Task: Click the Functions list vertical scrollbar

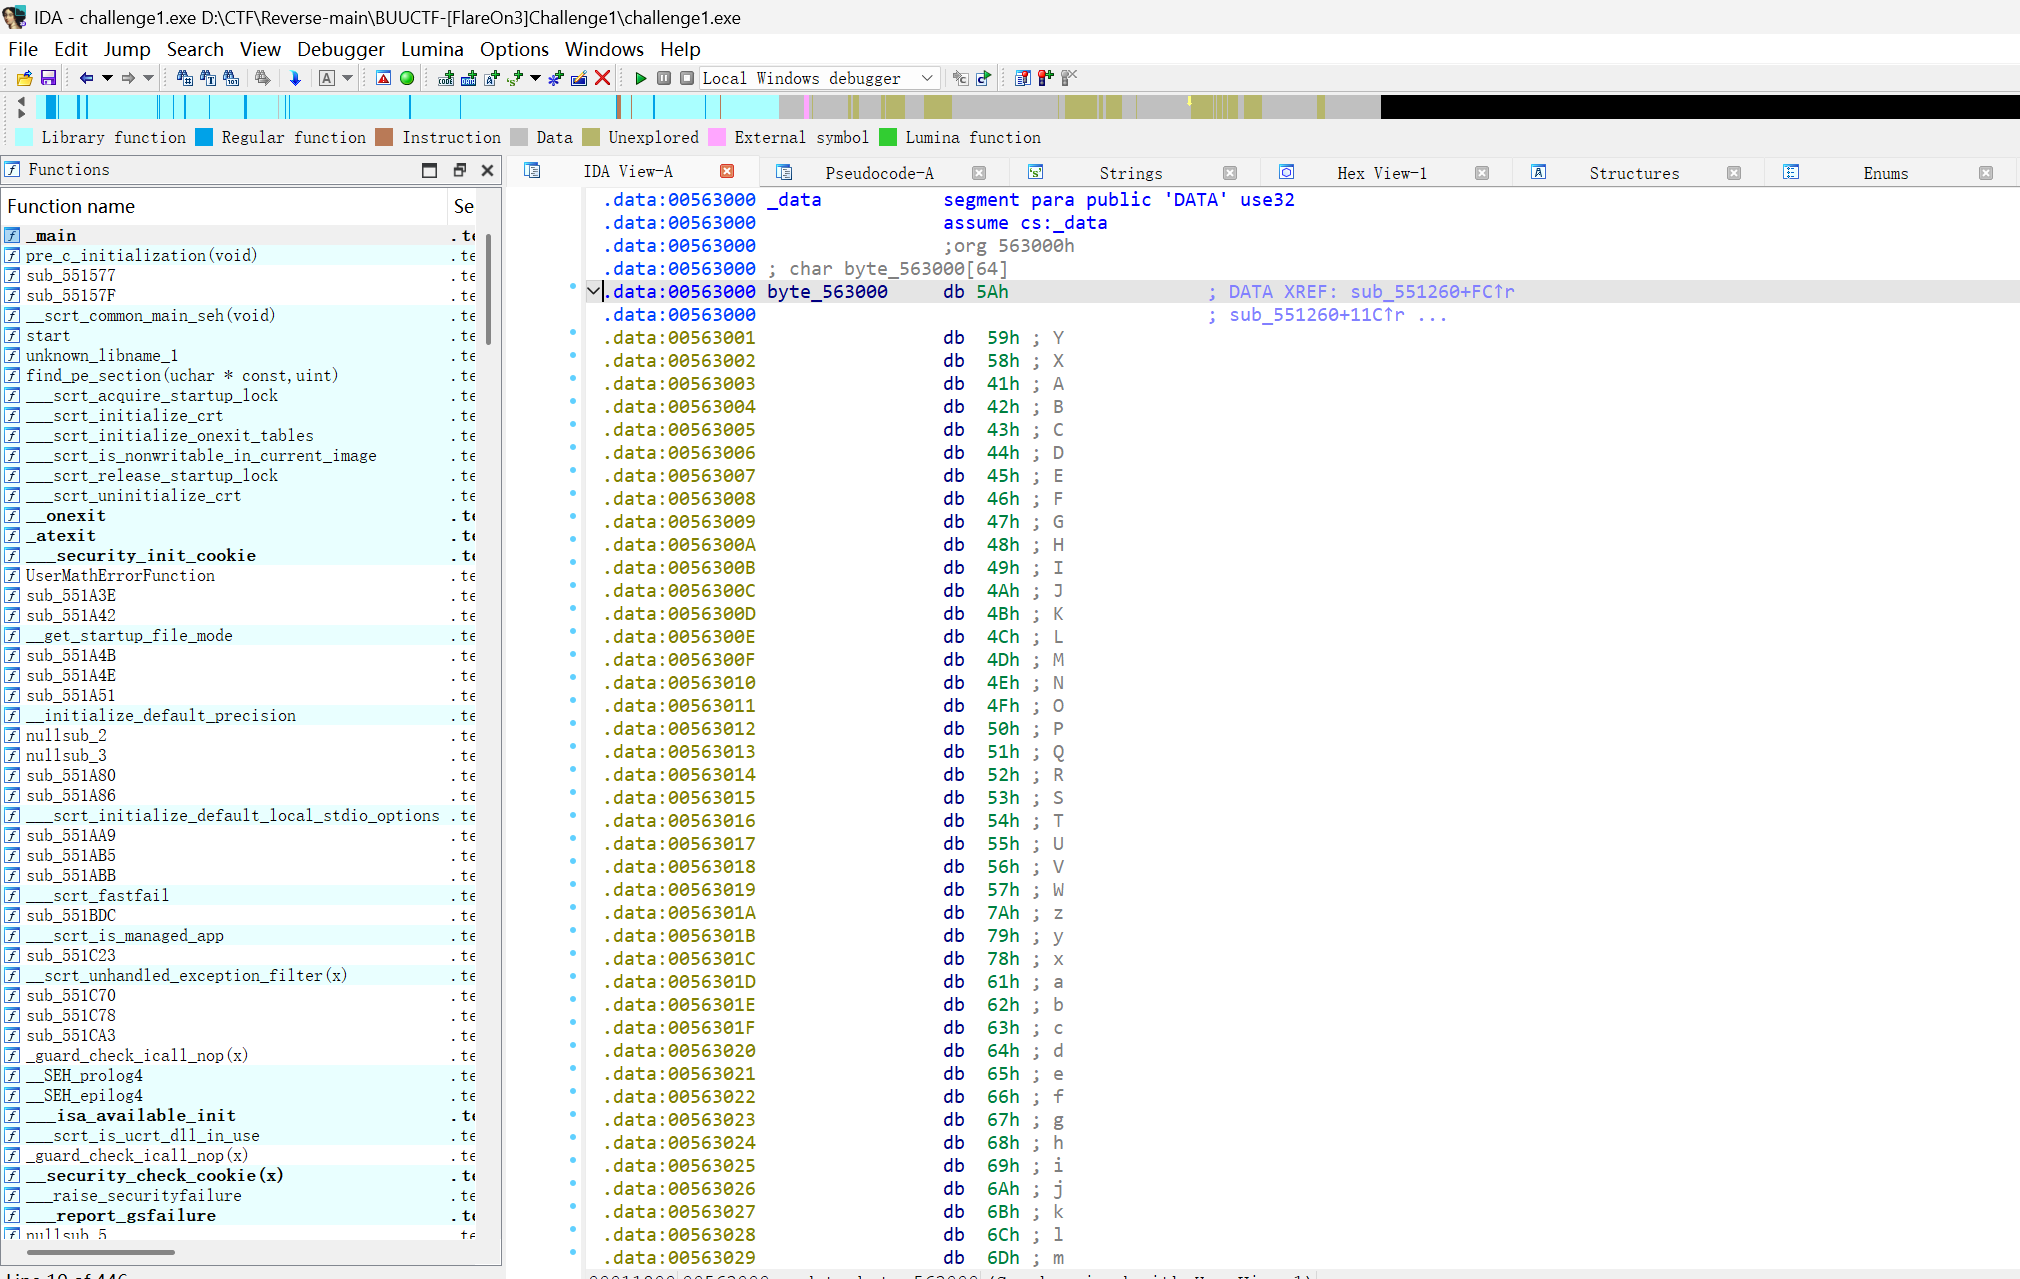Action: pos(488,290)
